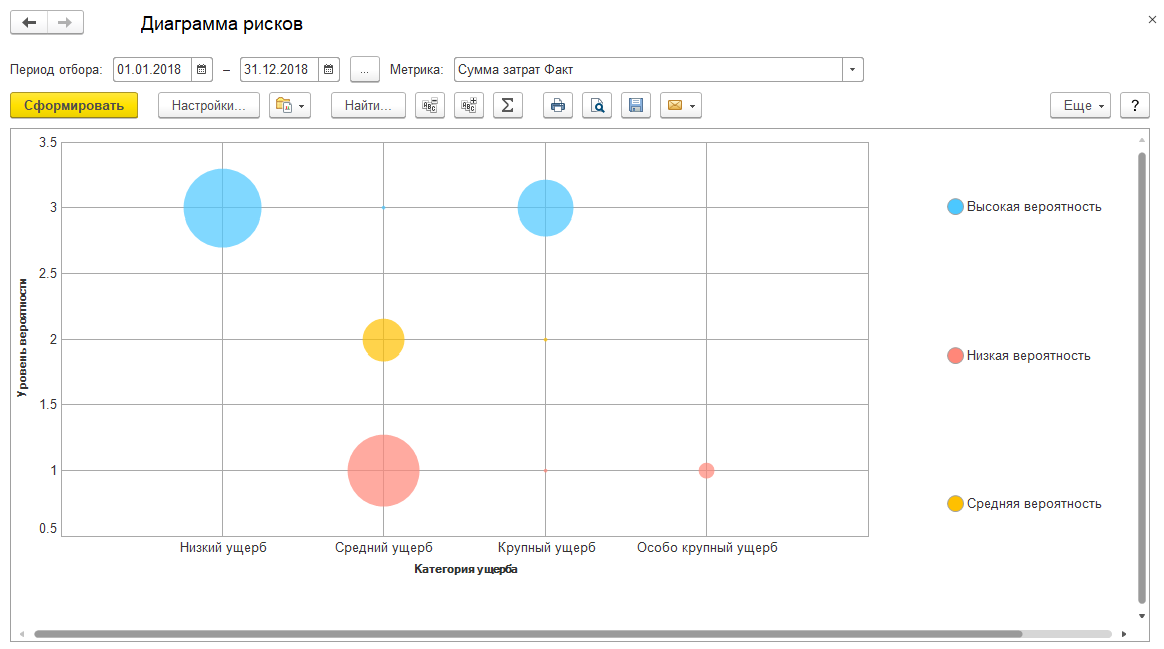Open calendar for end date 31.12.2018

(x=329, y=70)
